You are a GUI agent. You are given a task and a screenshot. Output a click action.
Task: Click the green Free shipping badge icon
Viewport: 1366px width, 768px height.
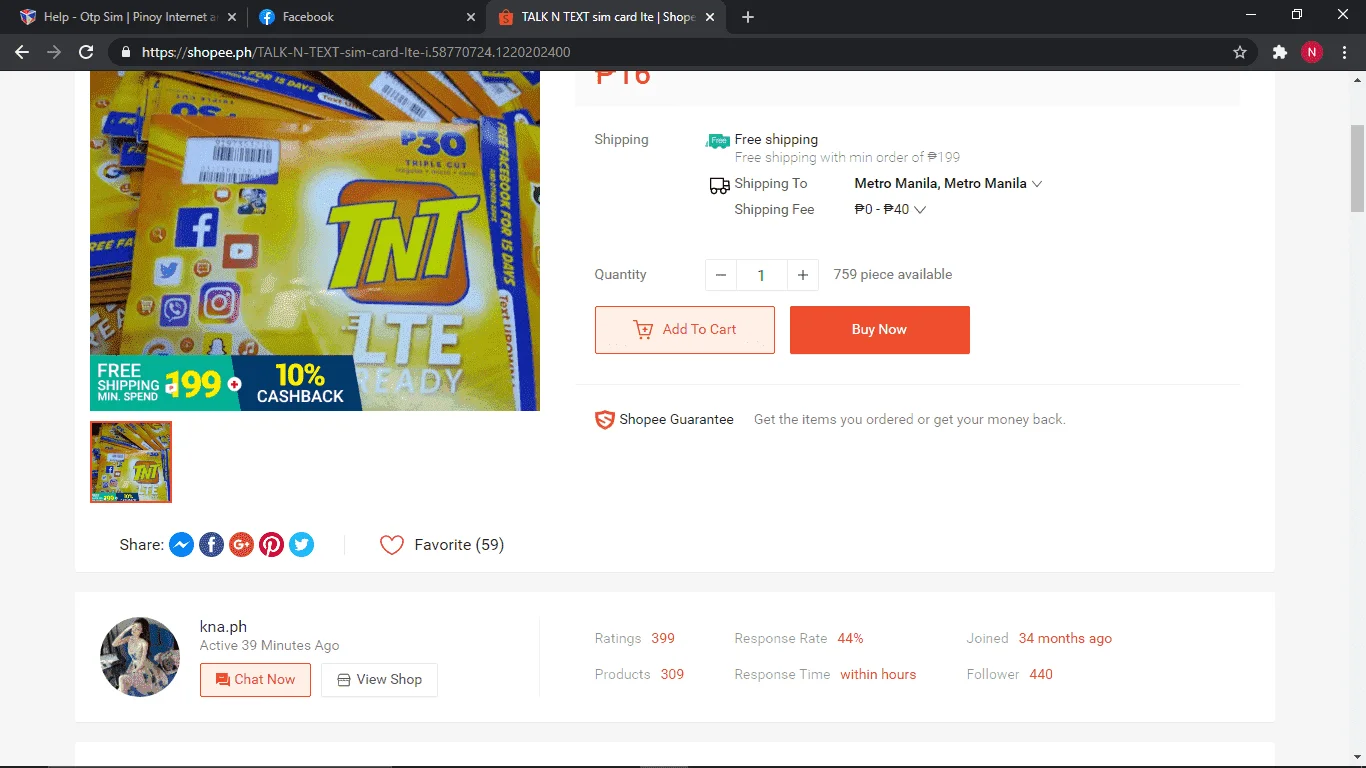pyautogui.click(x=718, y=141)
